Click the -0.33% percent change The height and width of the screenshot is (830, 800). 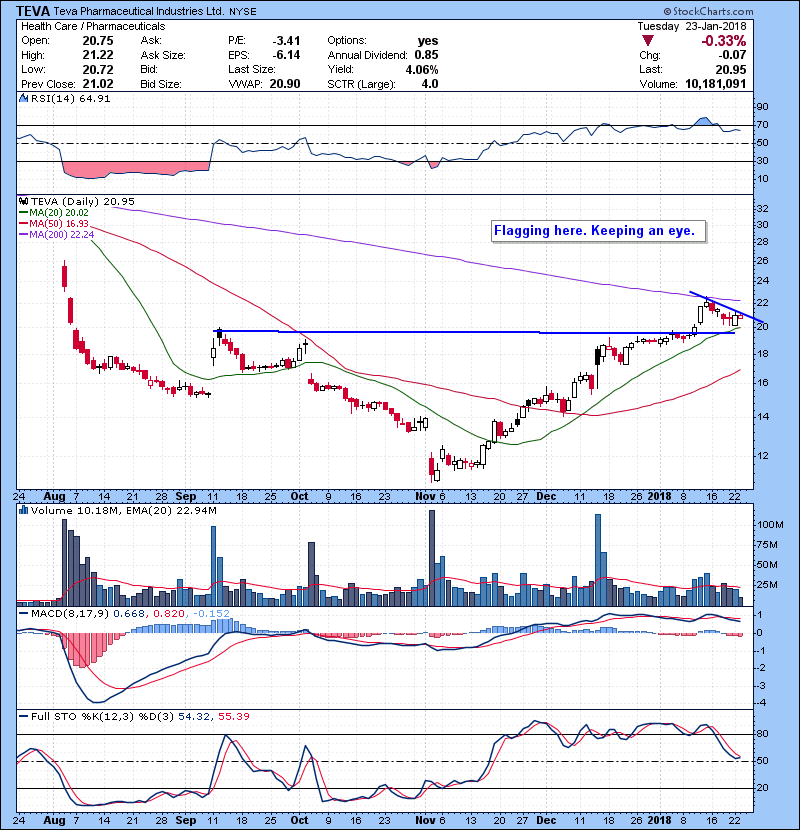click(x=723, y=41)
